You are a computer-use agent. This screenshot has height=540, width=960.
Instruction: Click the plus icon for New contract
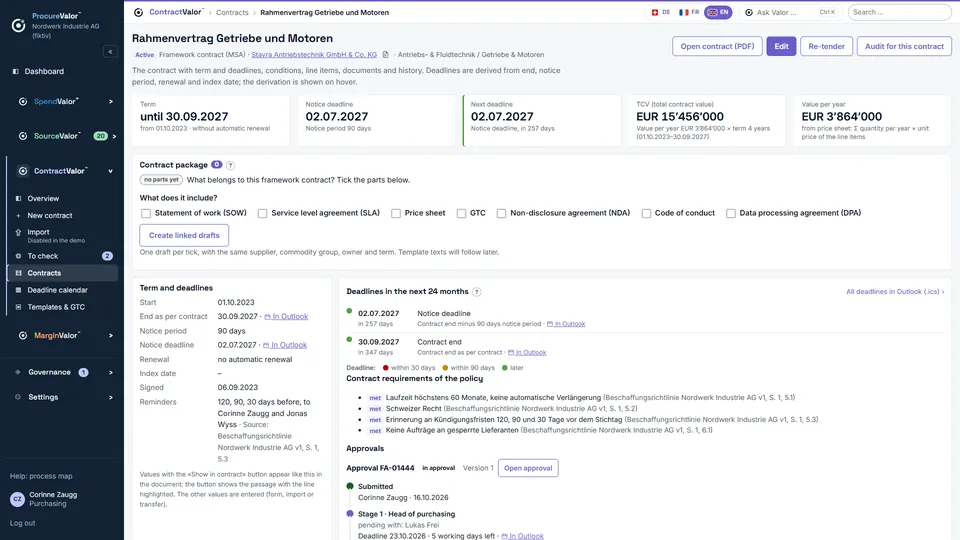tap(18, 216)
